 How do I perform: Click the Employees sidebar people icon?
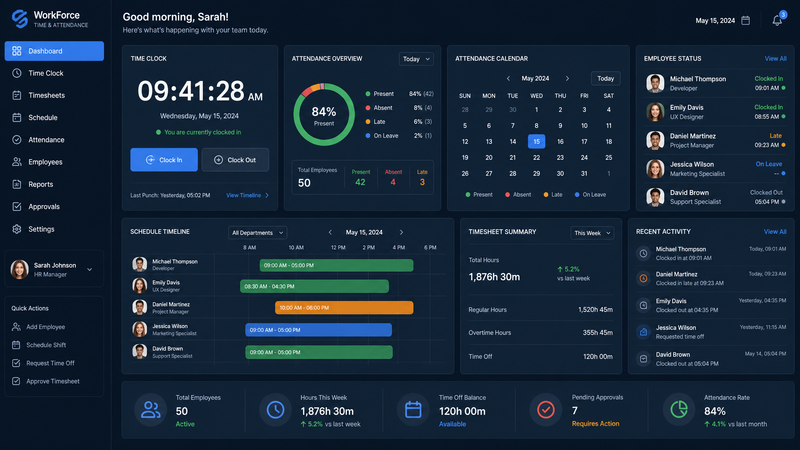click(x=17, y=162)
